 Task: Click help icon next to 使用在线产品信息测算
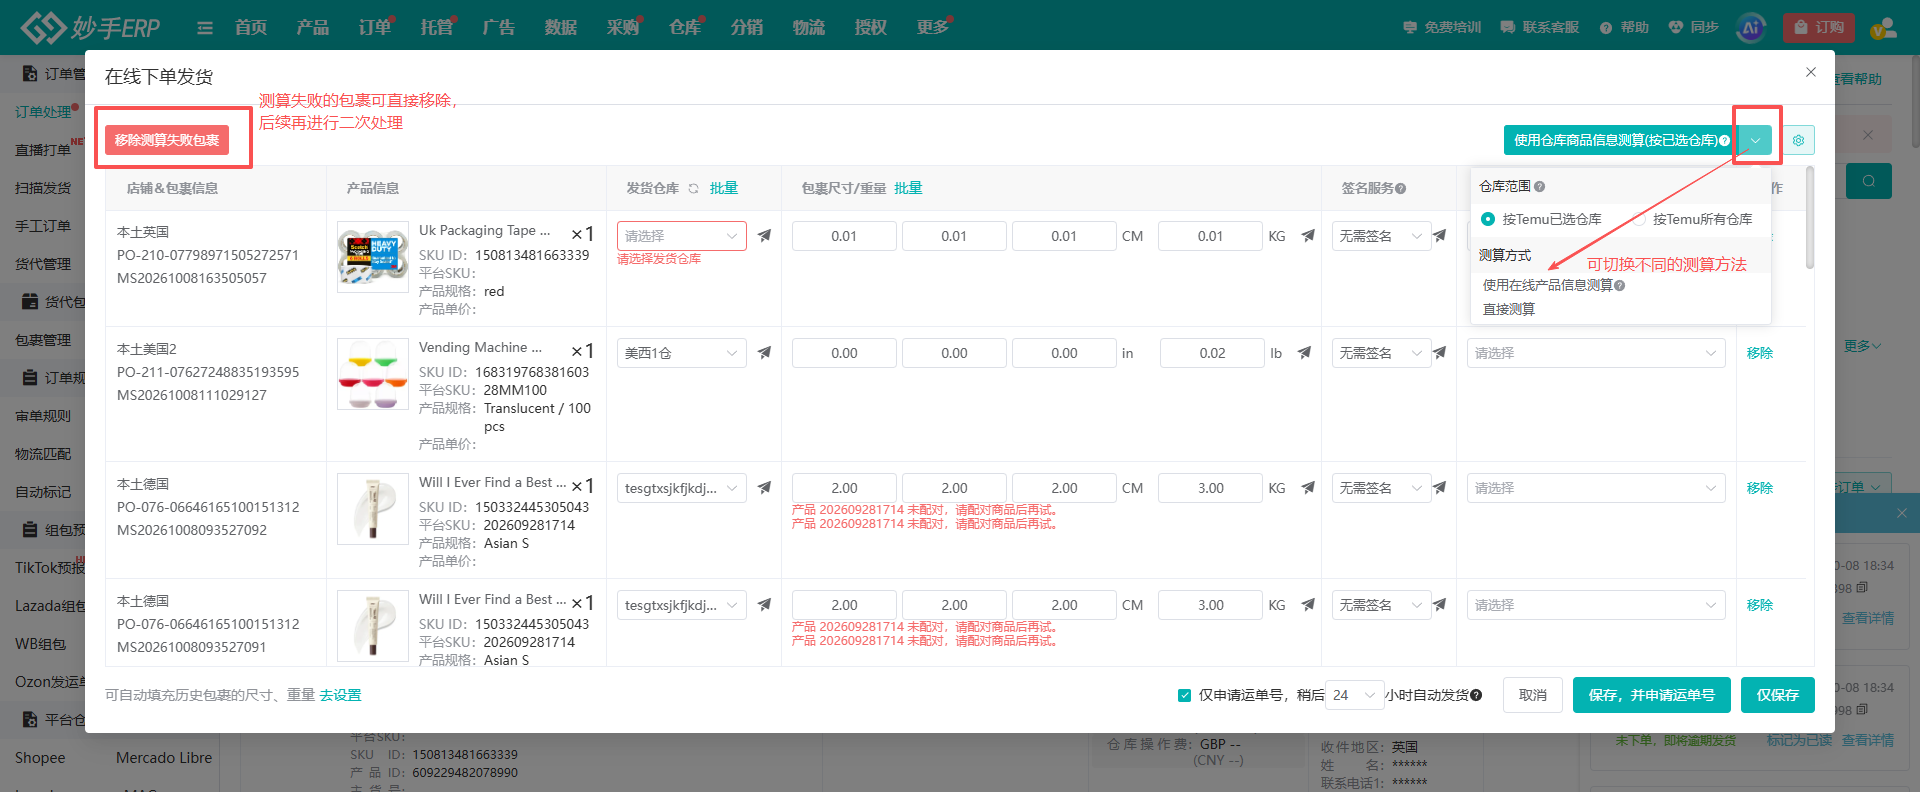click(x=1619, y=285)
